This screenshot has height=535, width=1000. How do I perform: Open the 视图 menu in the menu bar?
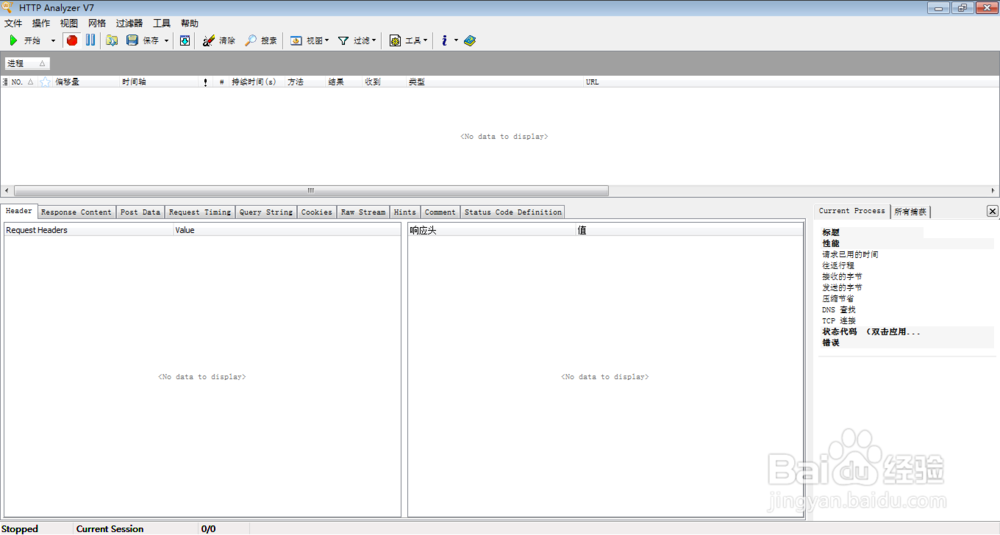[x=69, y=23]
